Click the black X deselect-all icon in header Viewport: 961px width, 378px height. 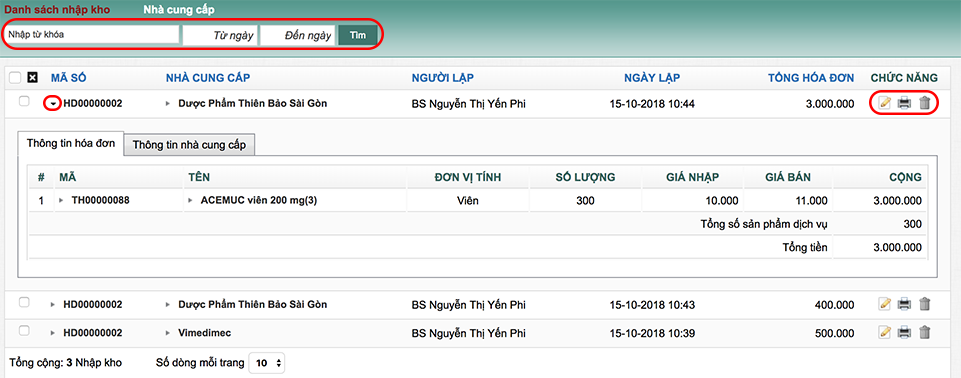point(33,78)
